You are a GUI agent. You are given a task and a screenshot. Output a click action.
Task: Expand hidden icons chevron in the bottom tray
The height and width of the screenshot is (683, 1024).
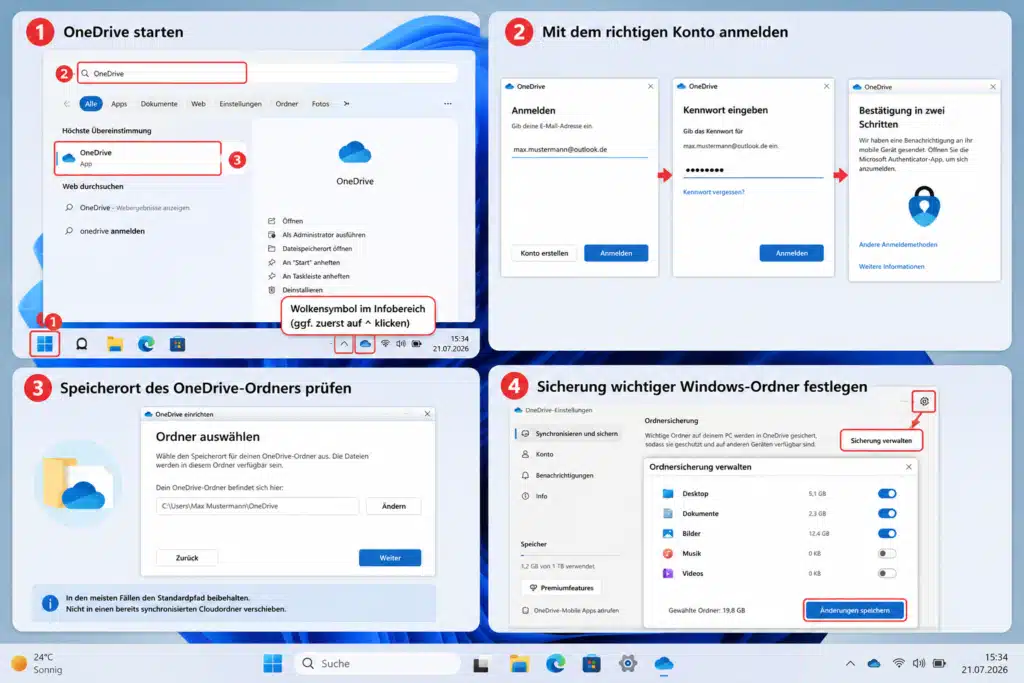point(850,663)
